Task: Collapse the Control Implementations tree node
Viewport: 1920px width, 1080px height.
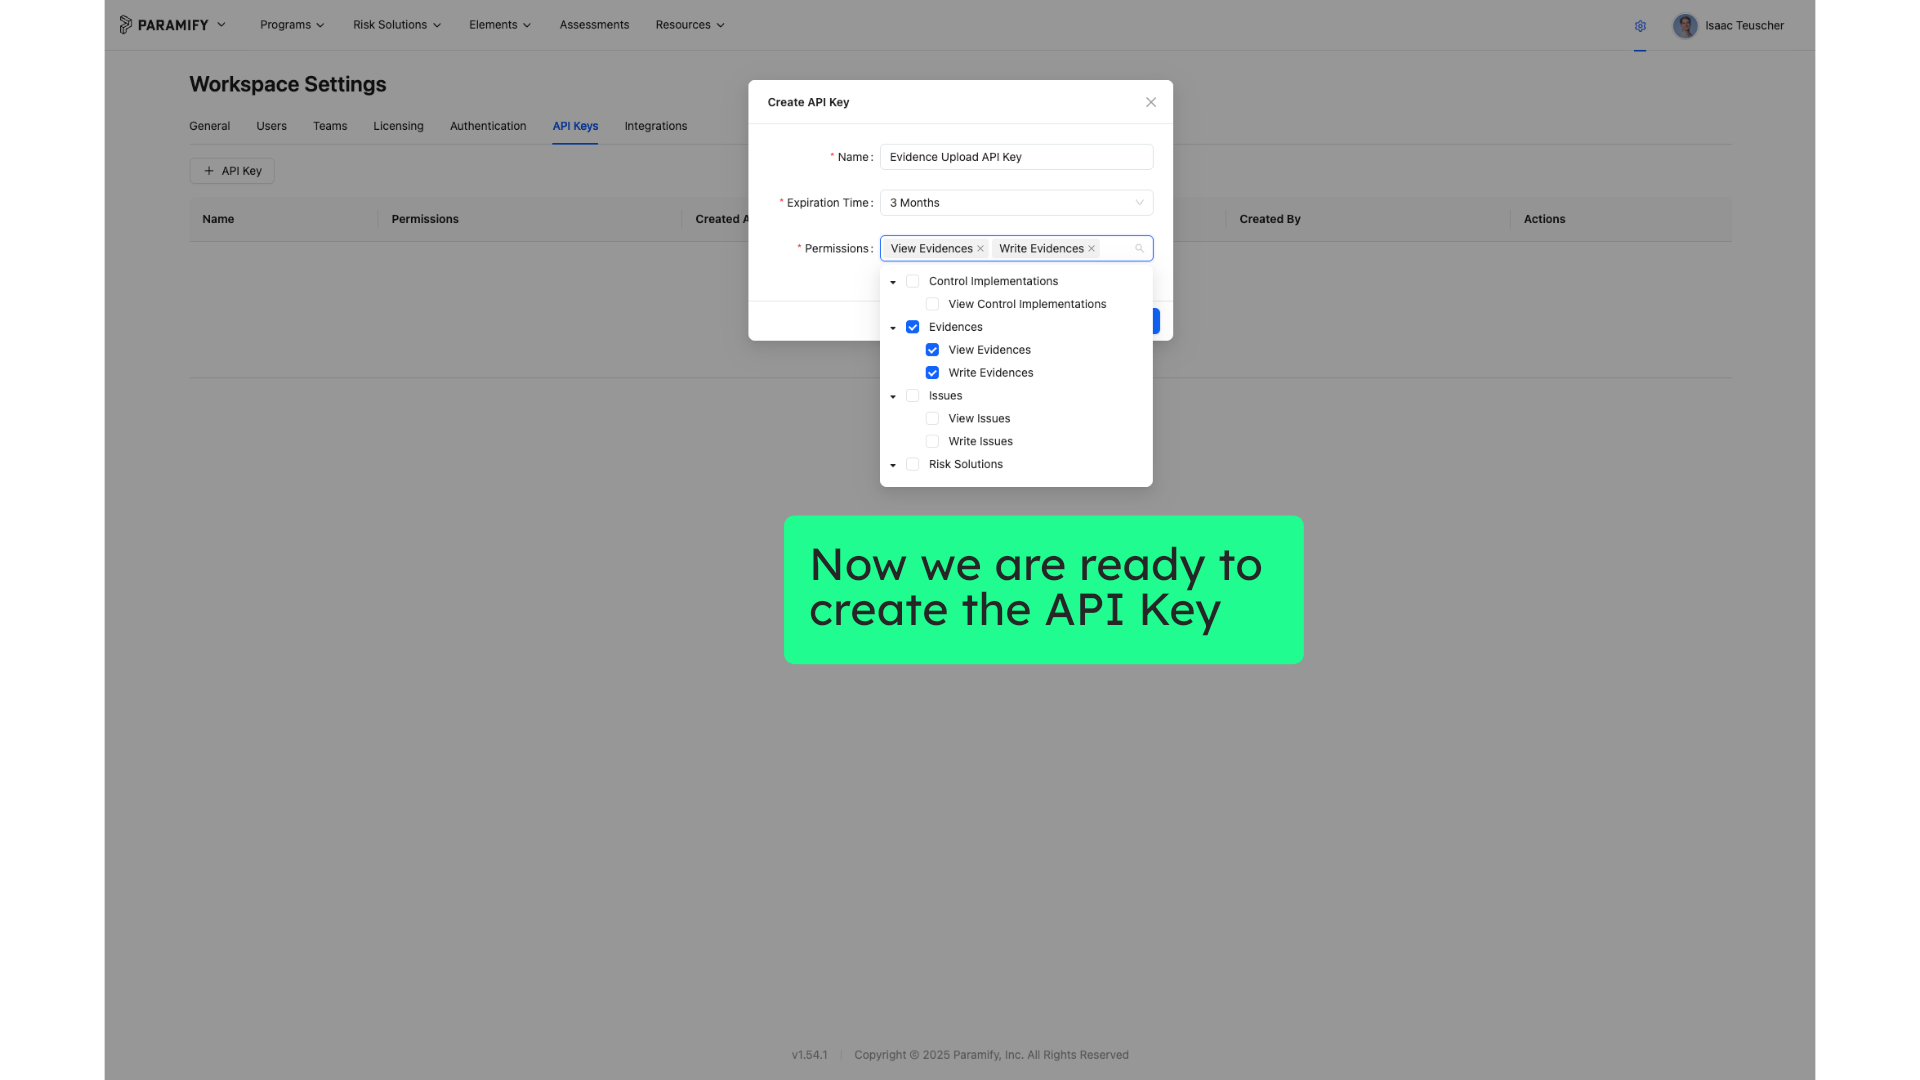Action: point(893,282)
